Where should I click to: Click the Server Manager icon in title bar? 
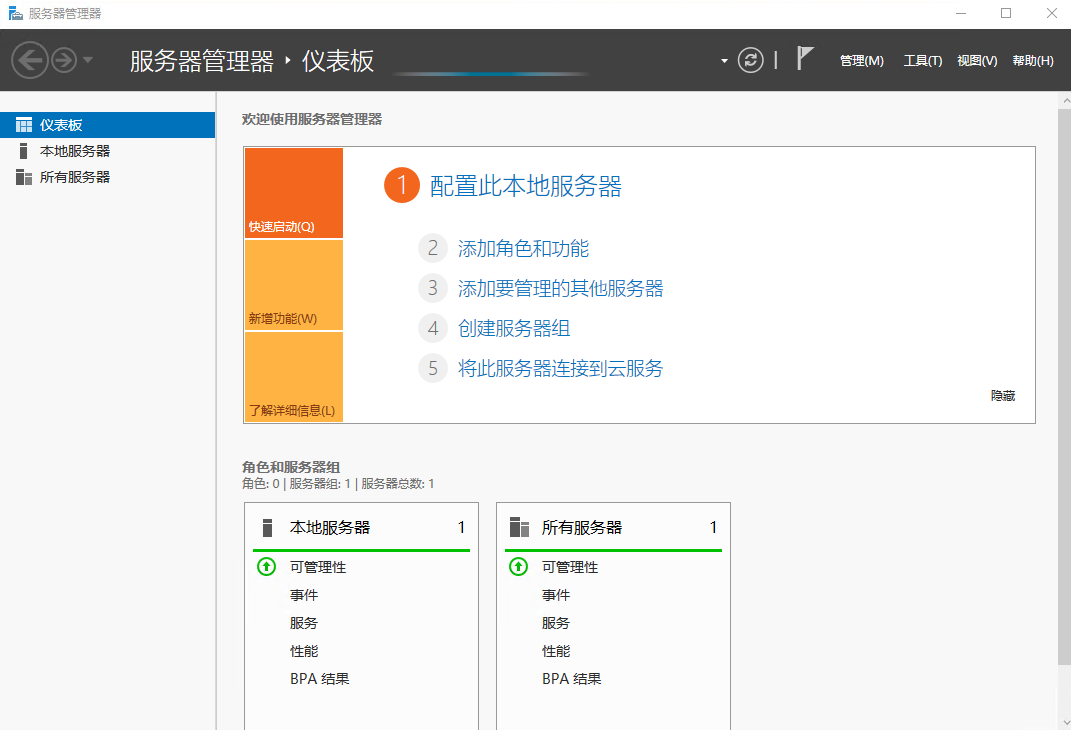(13, 13)
